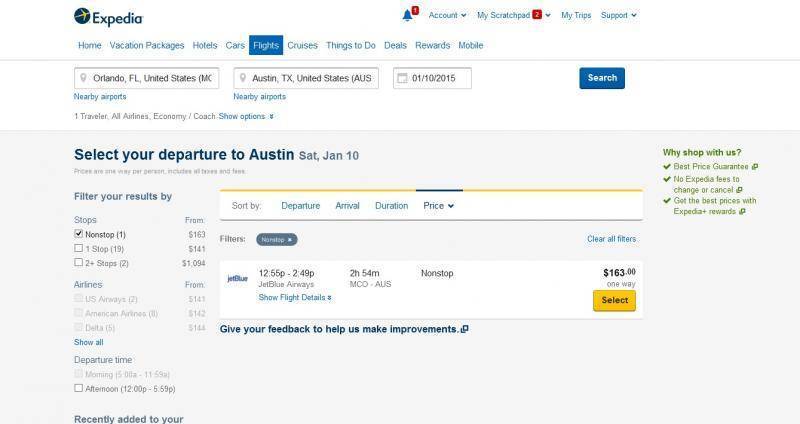Open feedback external link icon
The width and height of the screenshot is (800, 424).
(464, 329)
